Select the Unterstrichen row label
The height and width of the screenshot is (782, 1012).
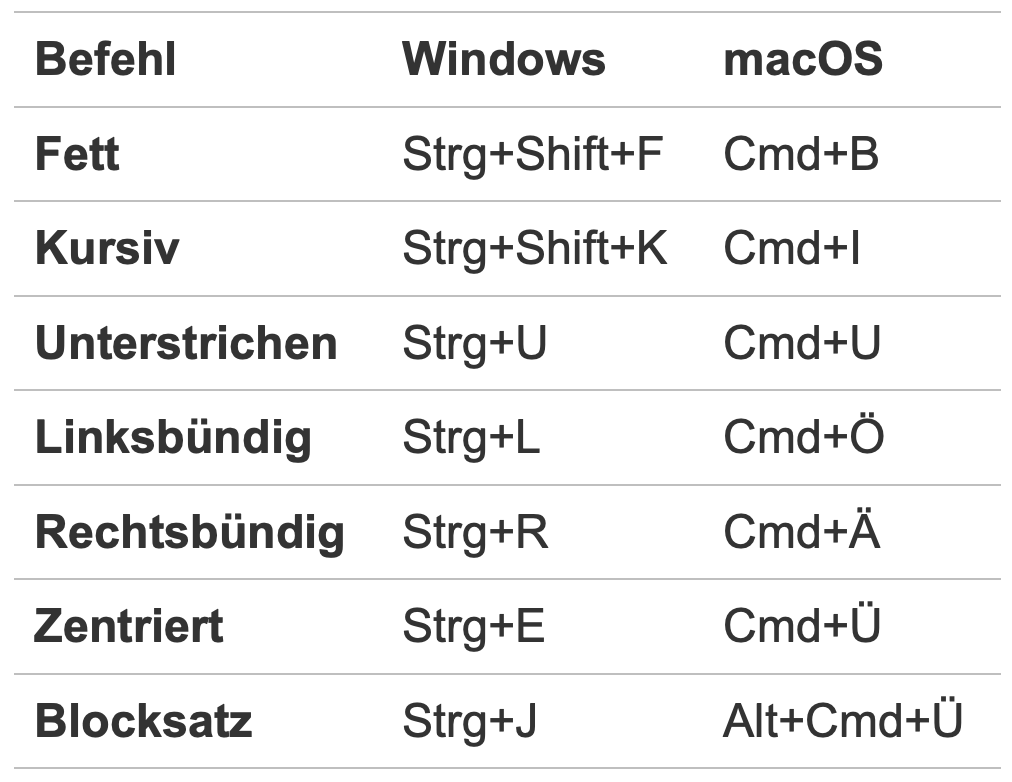186,344
